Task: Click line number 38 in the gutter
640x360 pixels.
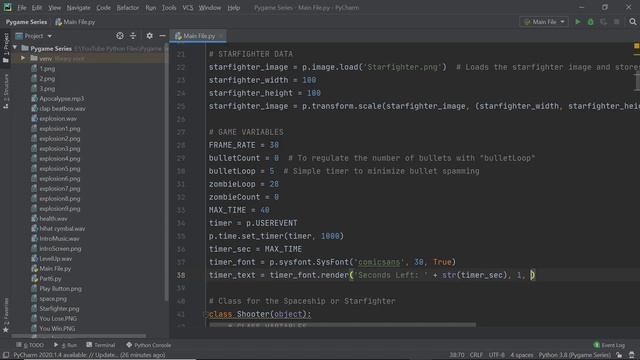Action: click(x=181, y=276)
